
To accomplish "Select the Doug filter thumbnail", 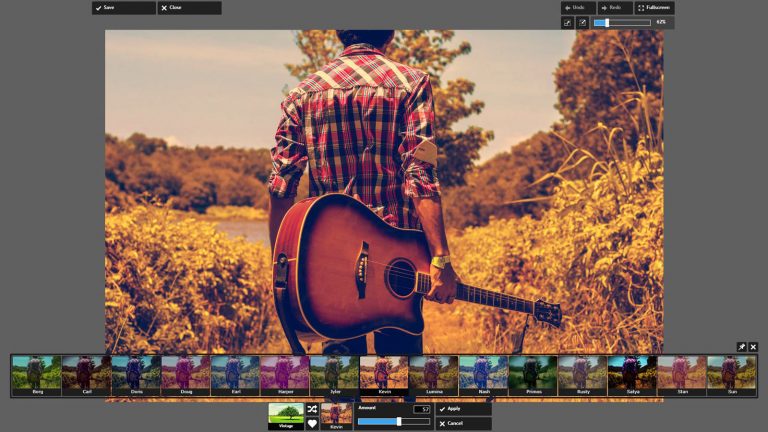I will (x=186, y=376).
